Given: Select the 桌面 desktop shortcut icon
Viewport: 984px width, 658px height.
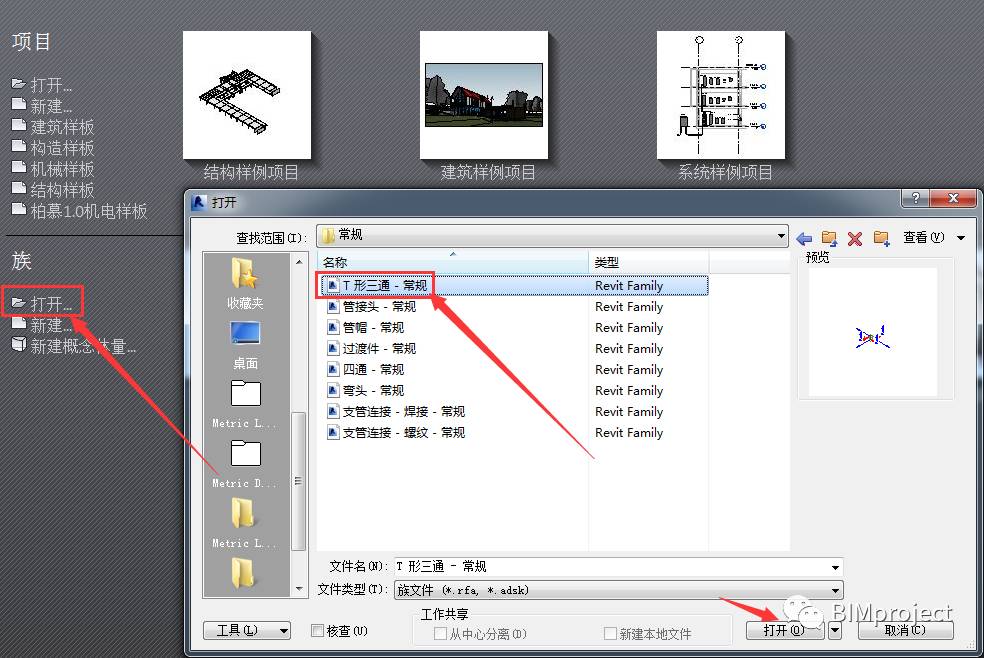Looking at the screenshot, I should tap(245, 344).
